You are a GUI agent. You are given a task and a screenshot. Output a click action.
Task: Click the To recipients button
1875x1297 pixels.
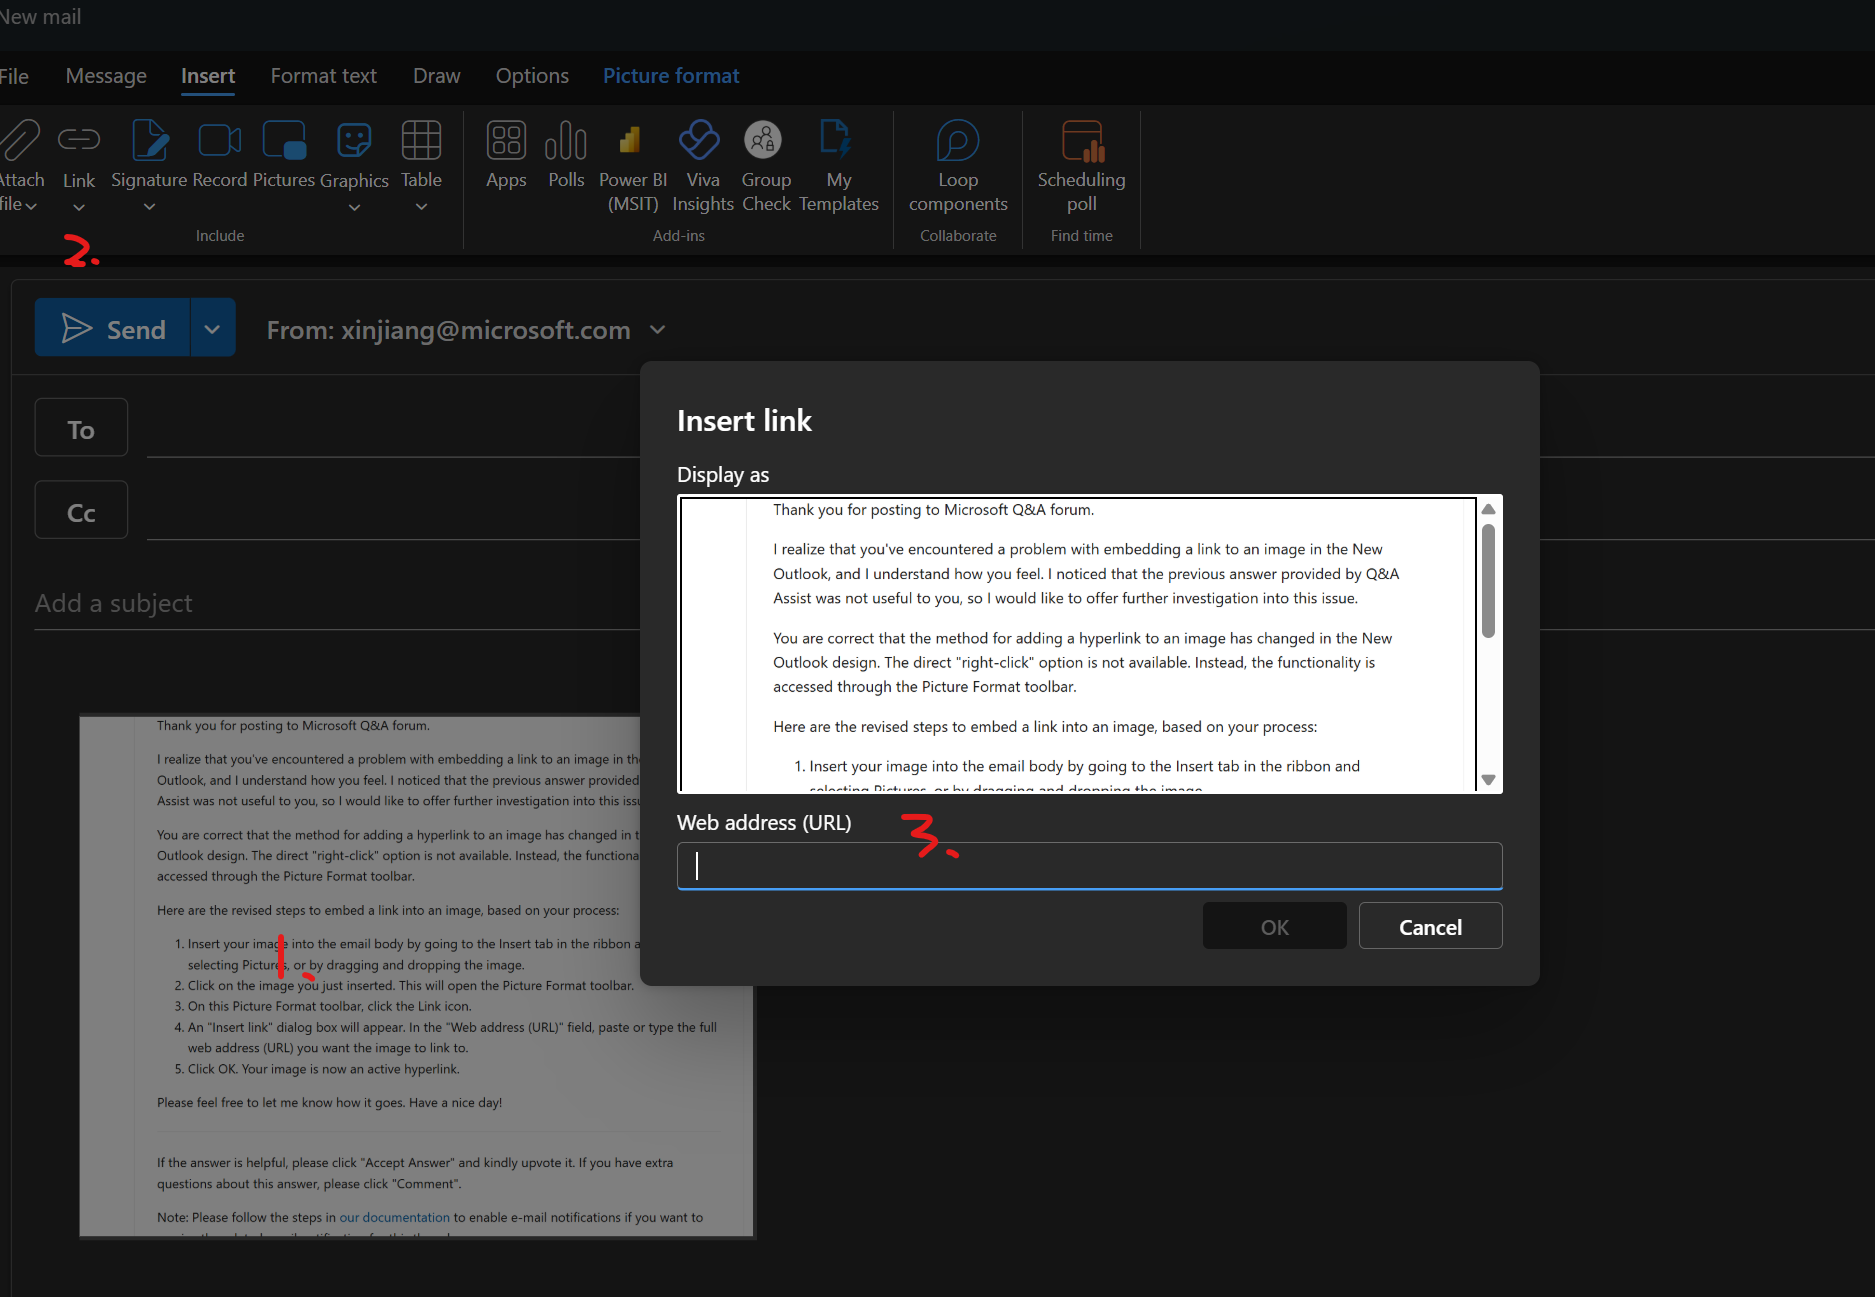pyautogui.click(x=81, y=428)
